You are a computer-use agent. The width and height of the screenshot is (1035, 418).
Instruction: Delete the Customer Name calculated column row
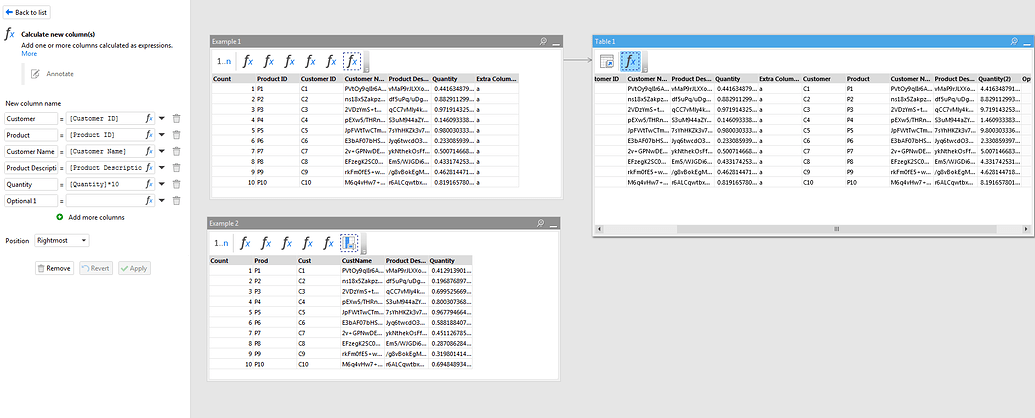[x=176, y=151]
